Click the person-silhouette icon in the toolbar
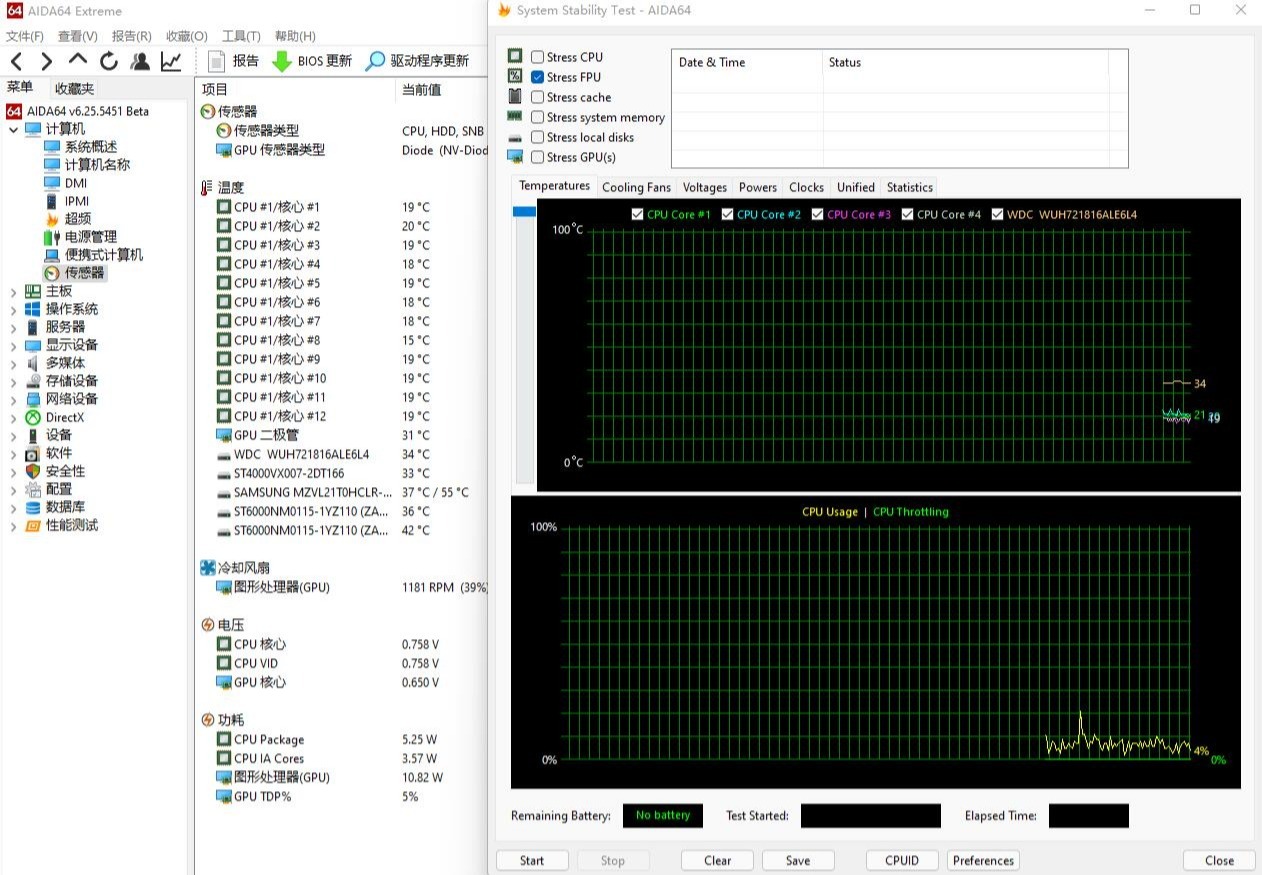The height and width of the screenshot is (875, 1262). pyautogui.click(x=140, y=61)
